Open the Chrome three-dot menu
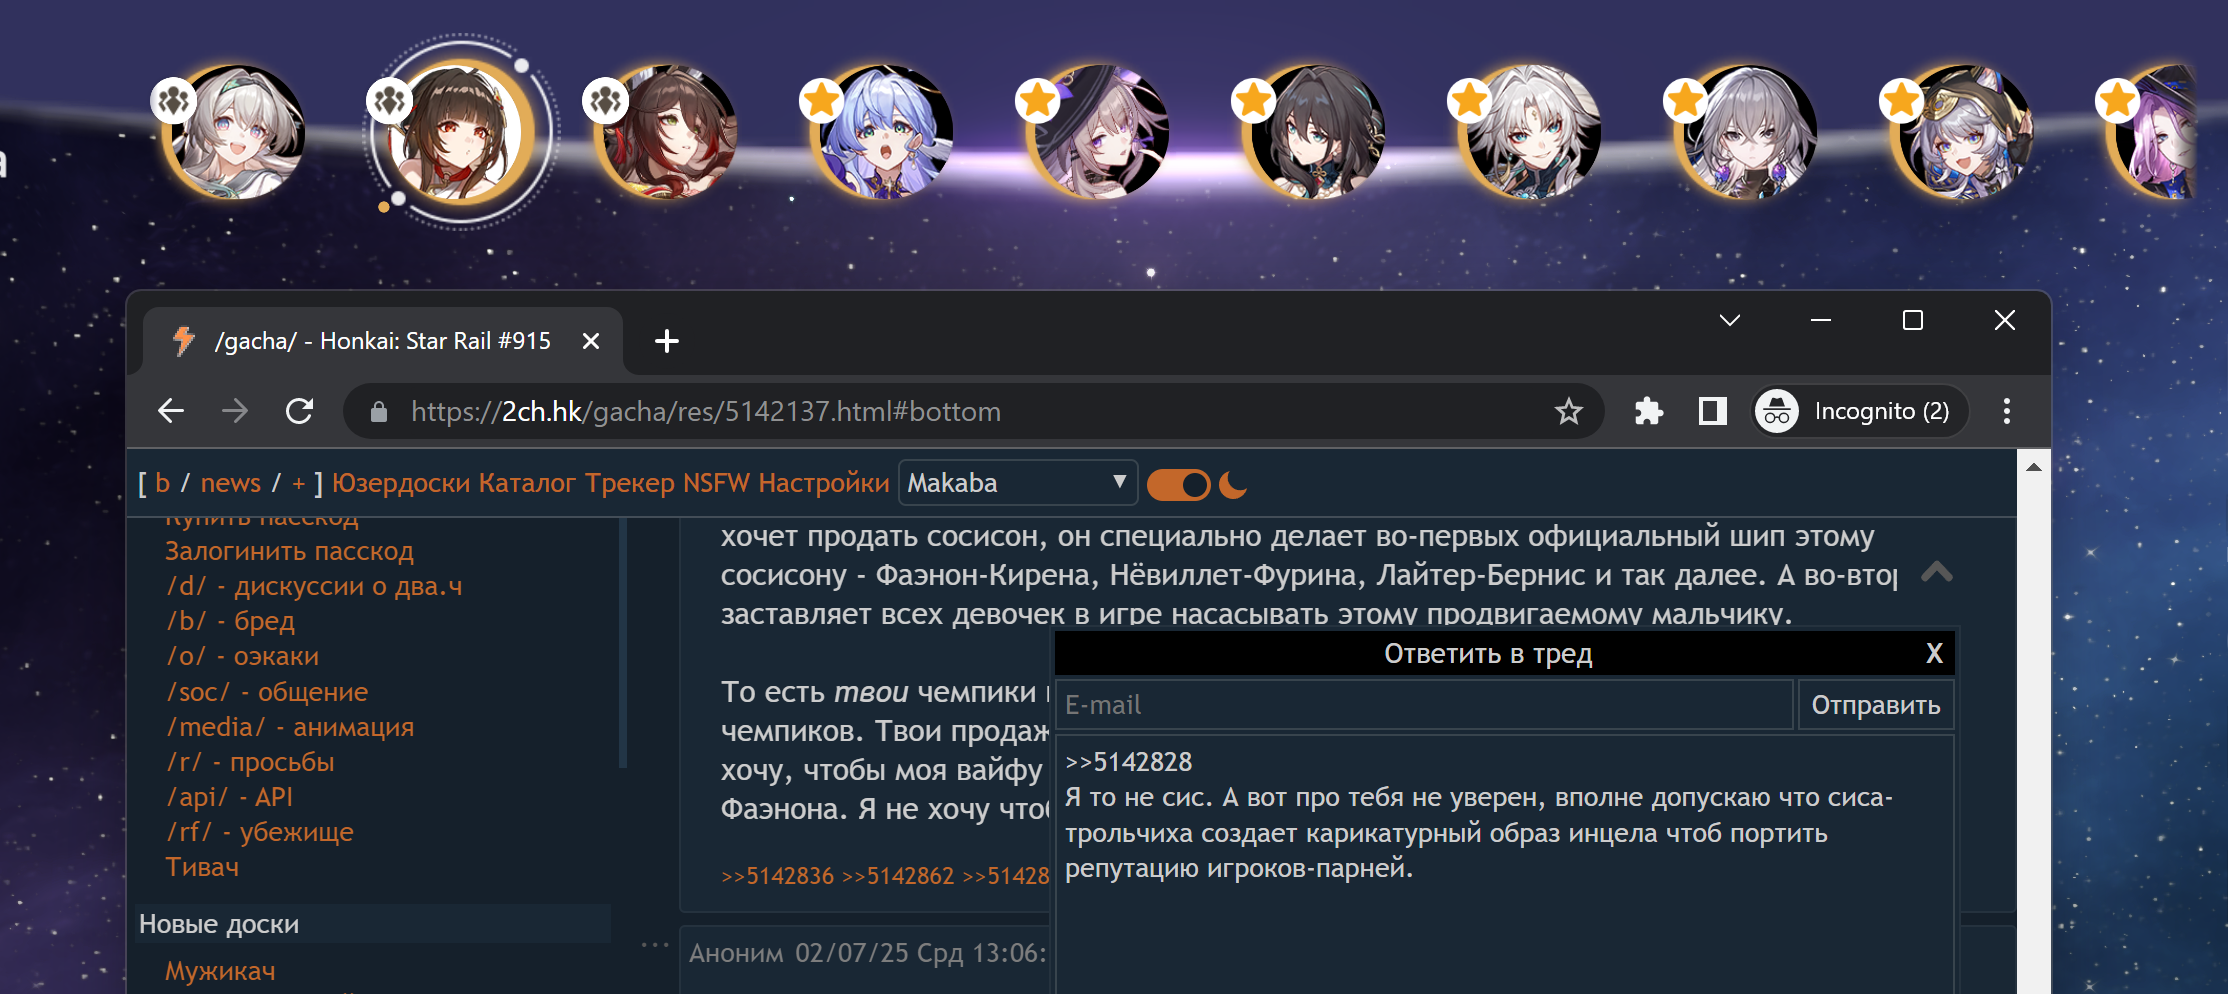Image resolution: width=2228 pixels, height=994 pixels. click(x=2006, y=411)
